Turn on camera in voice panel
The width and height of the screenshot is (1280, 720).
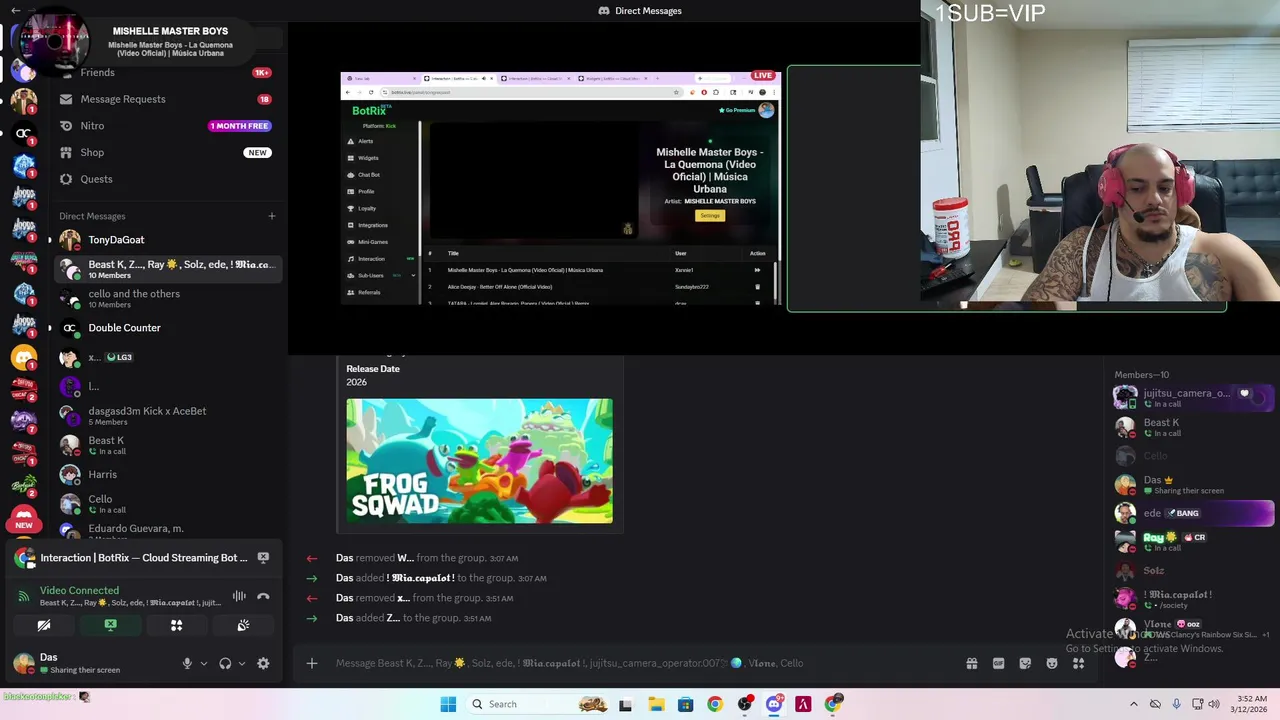pos(44,625)
